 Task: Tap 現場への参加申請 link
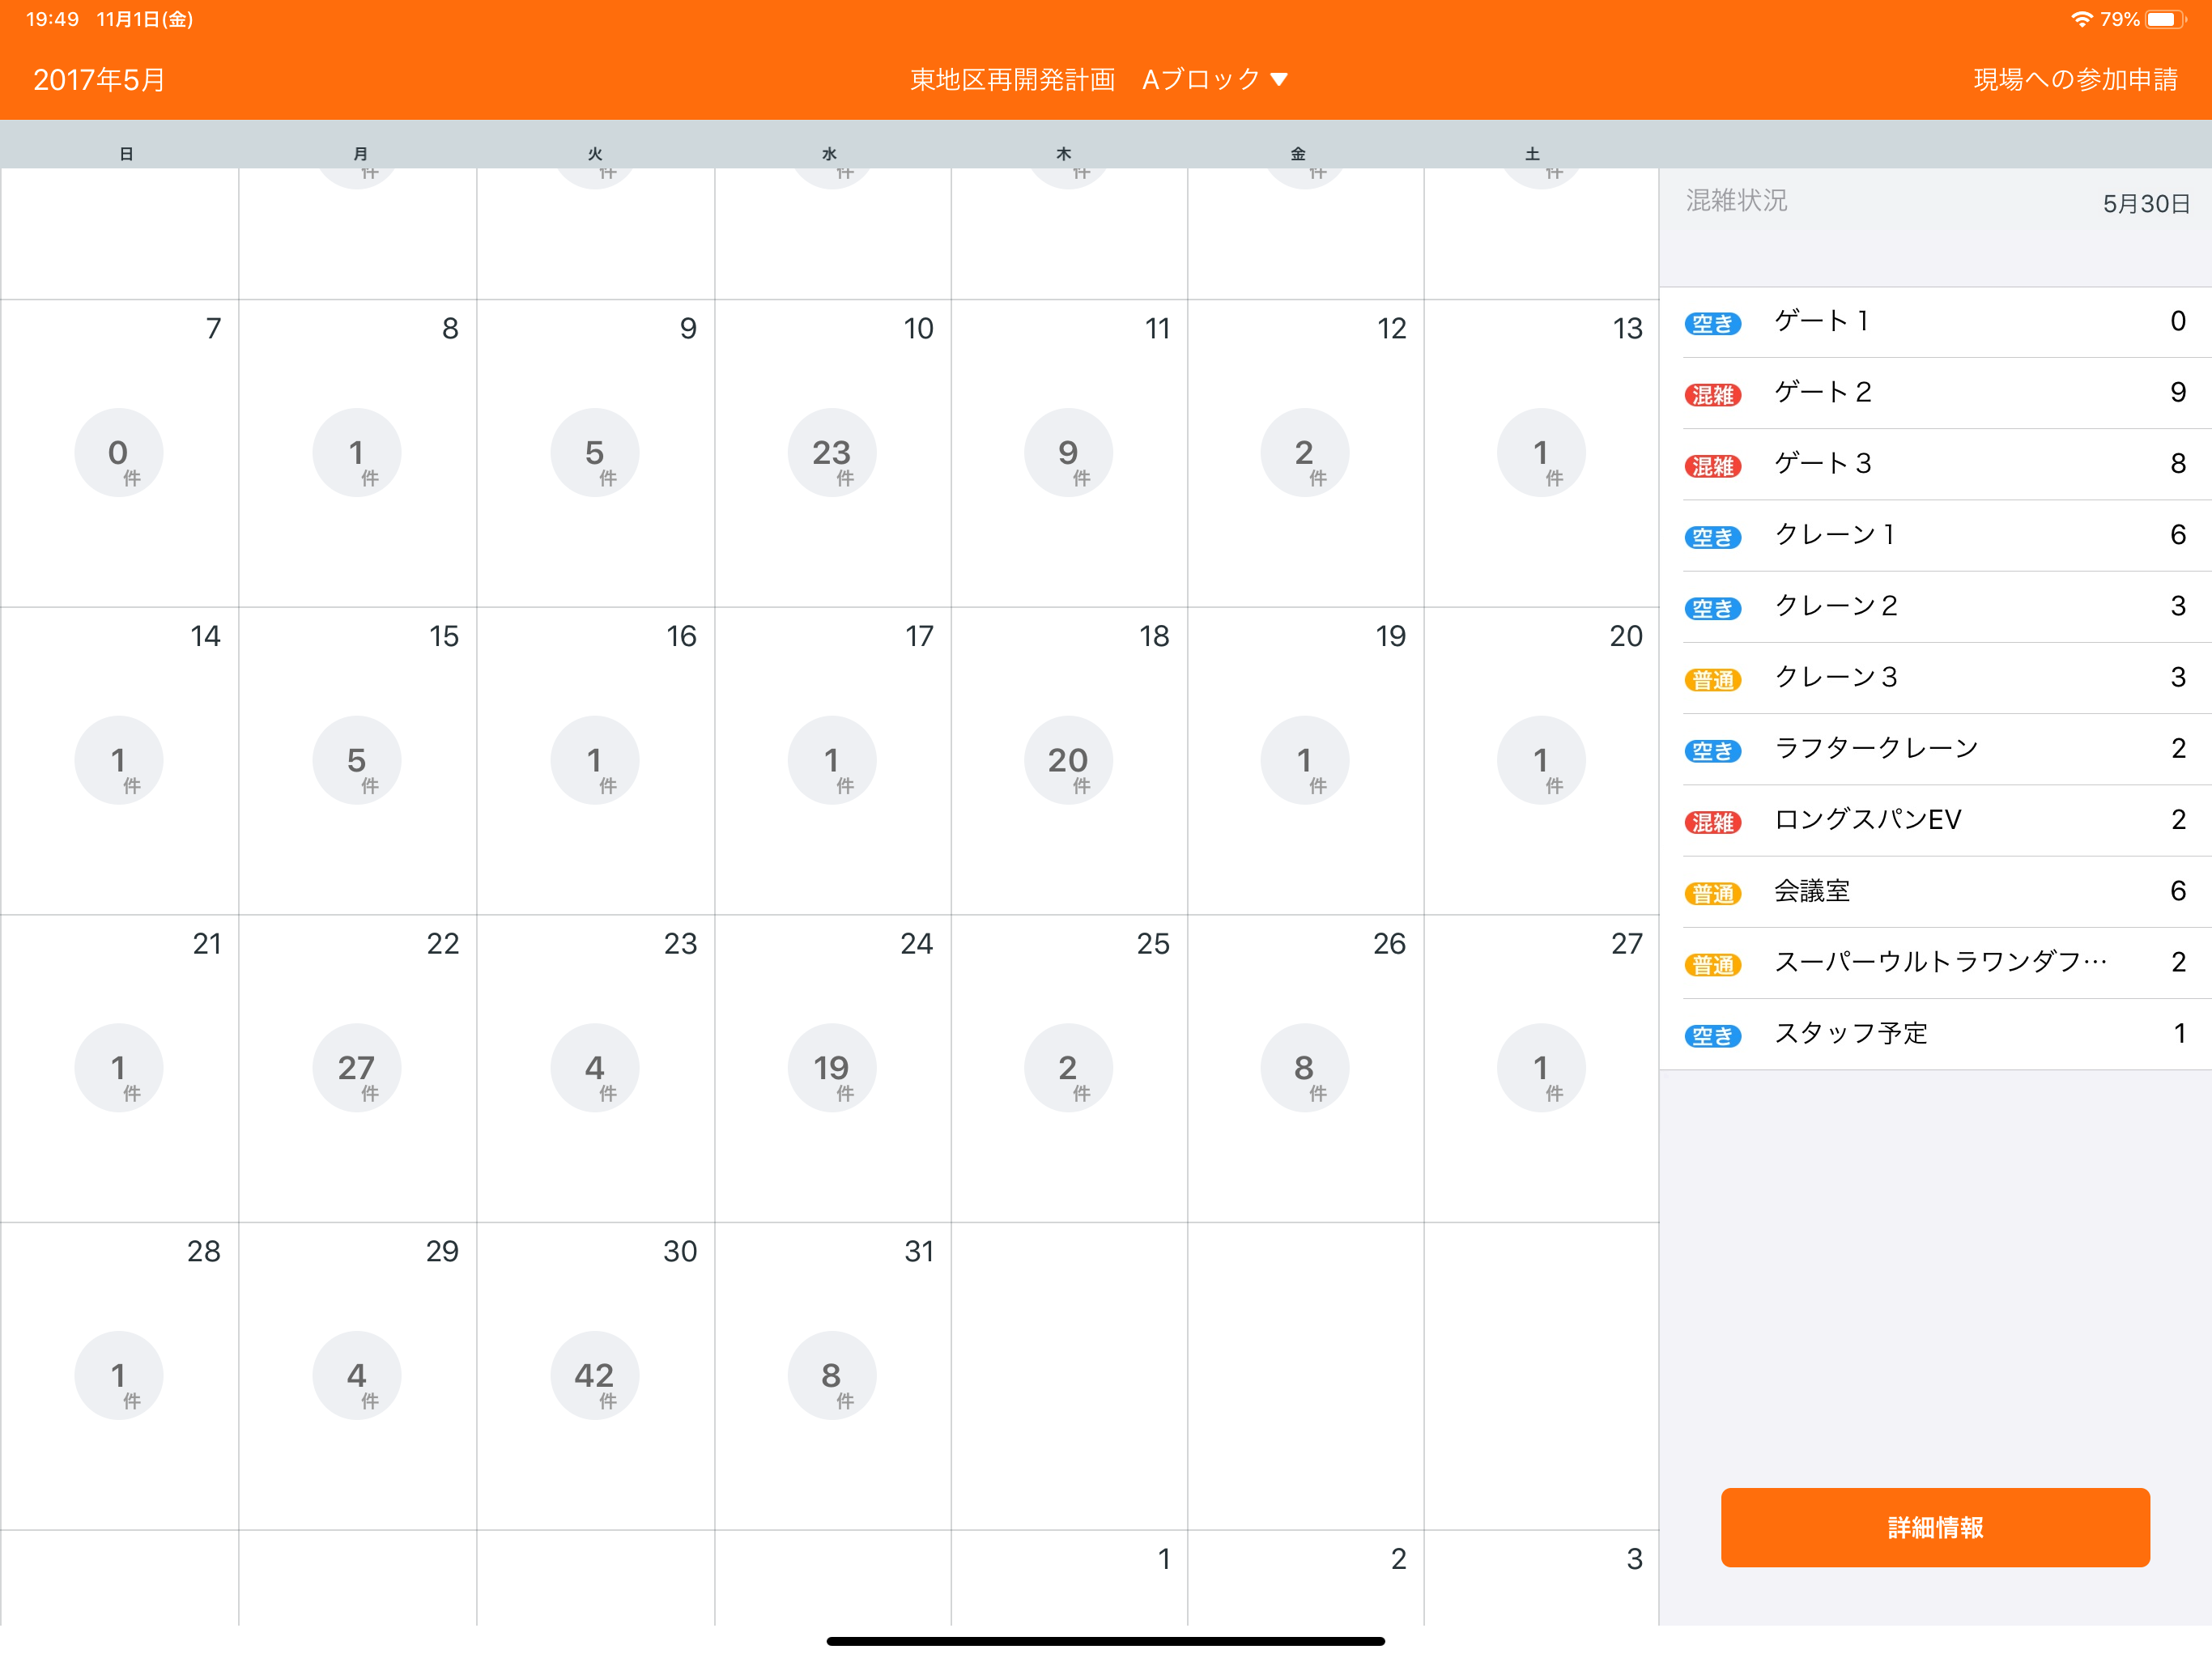(2075, 80)
